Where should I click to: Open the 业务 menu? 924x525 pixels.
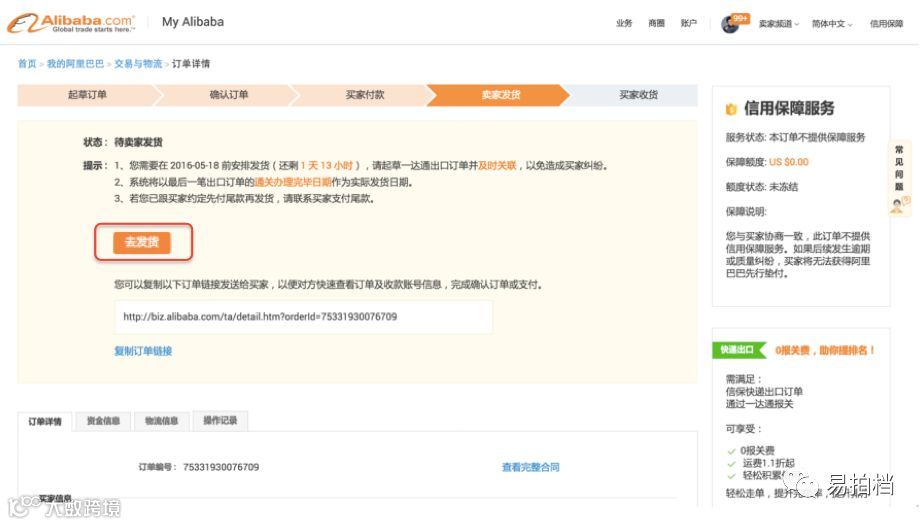click(624, 24)
